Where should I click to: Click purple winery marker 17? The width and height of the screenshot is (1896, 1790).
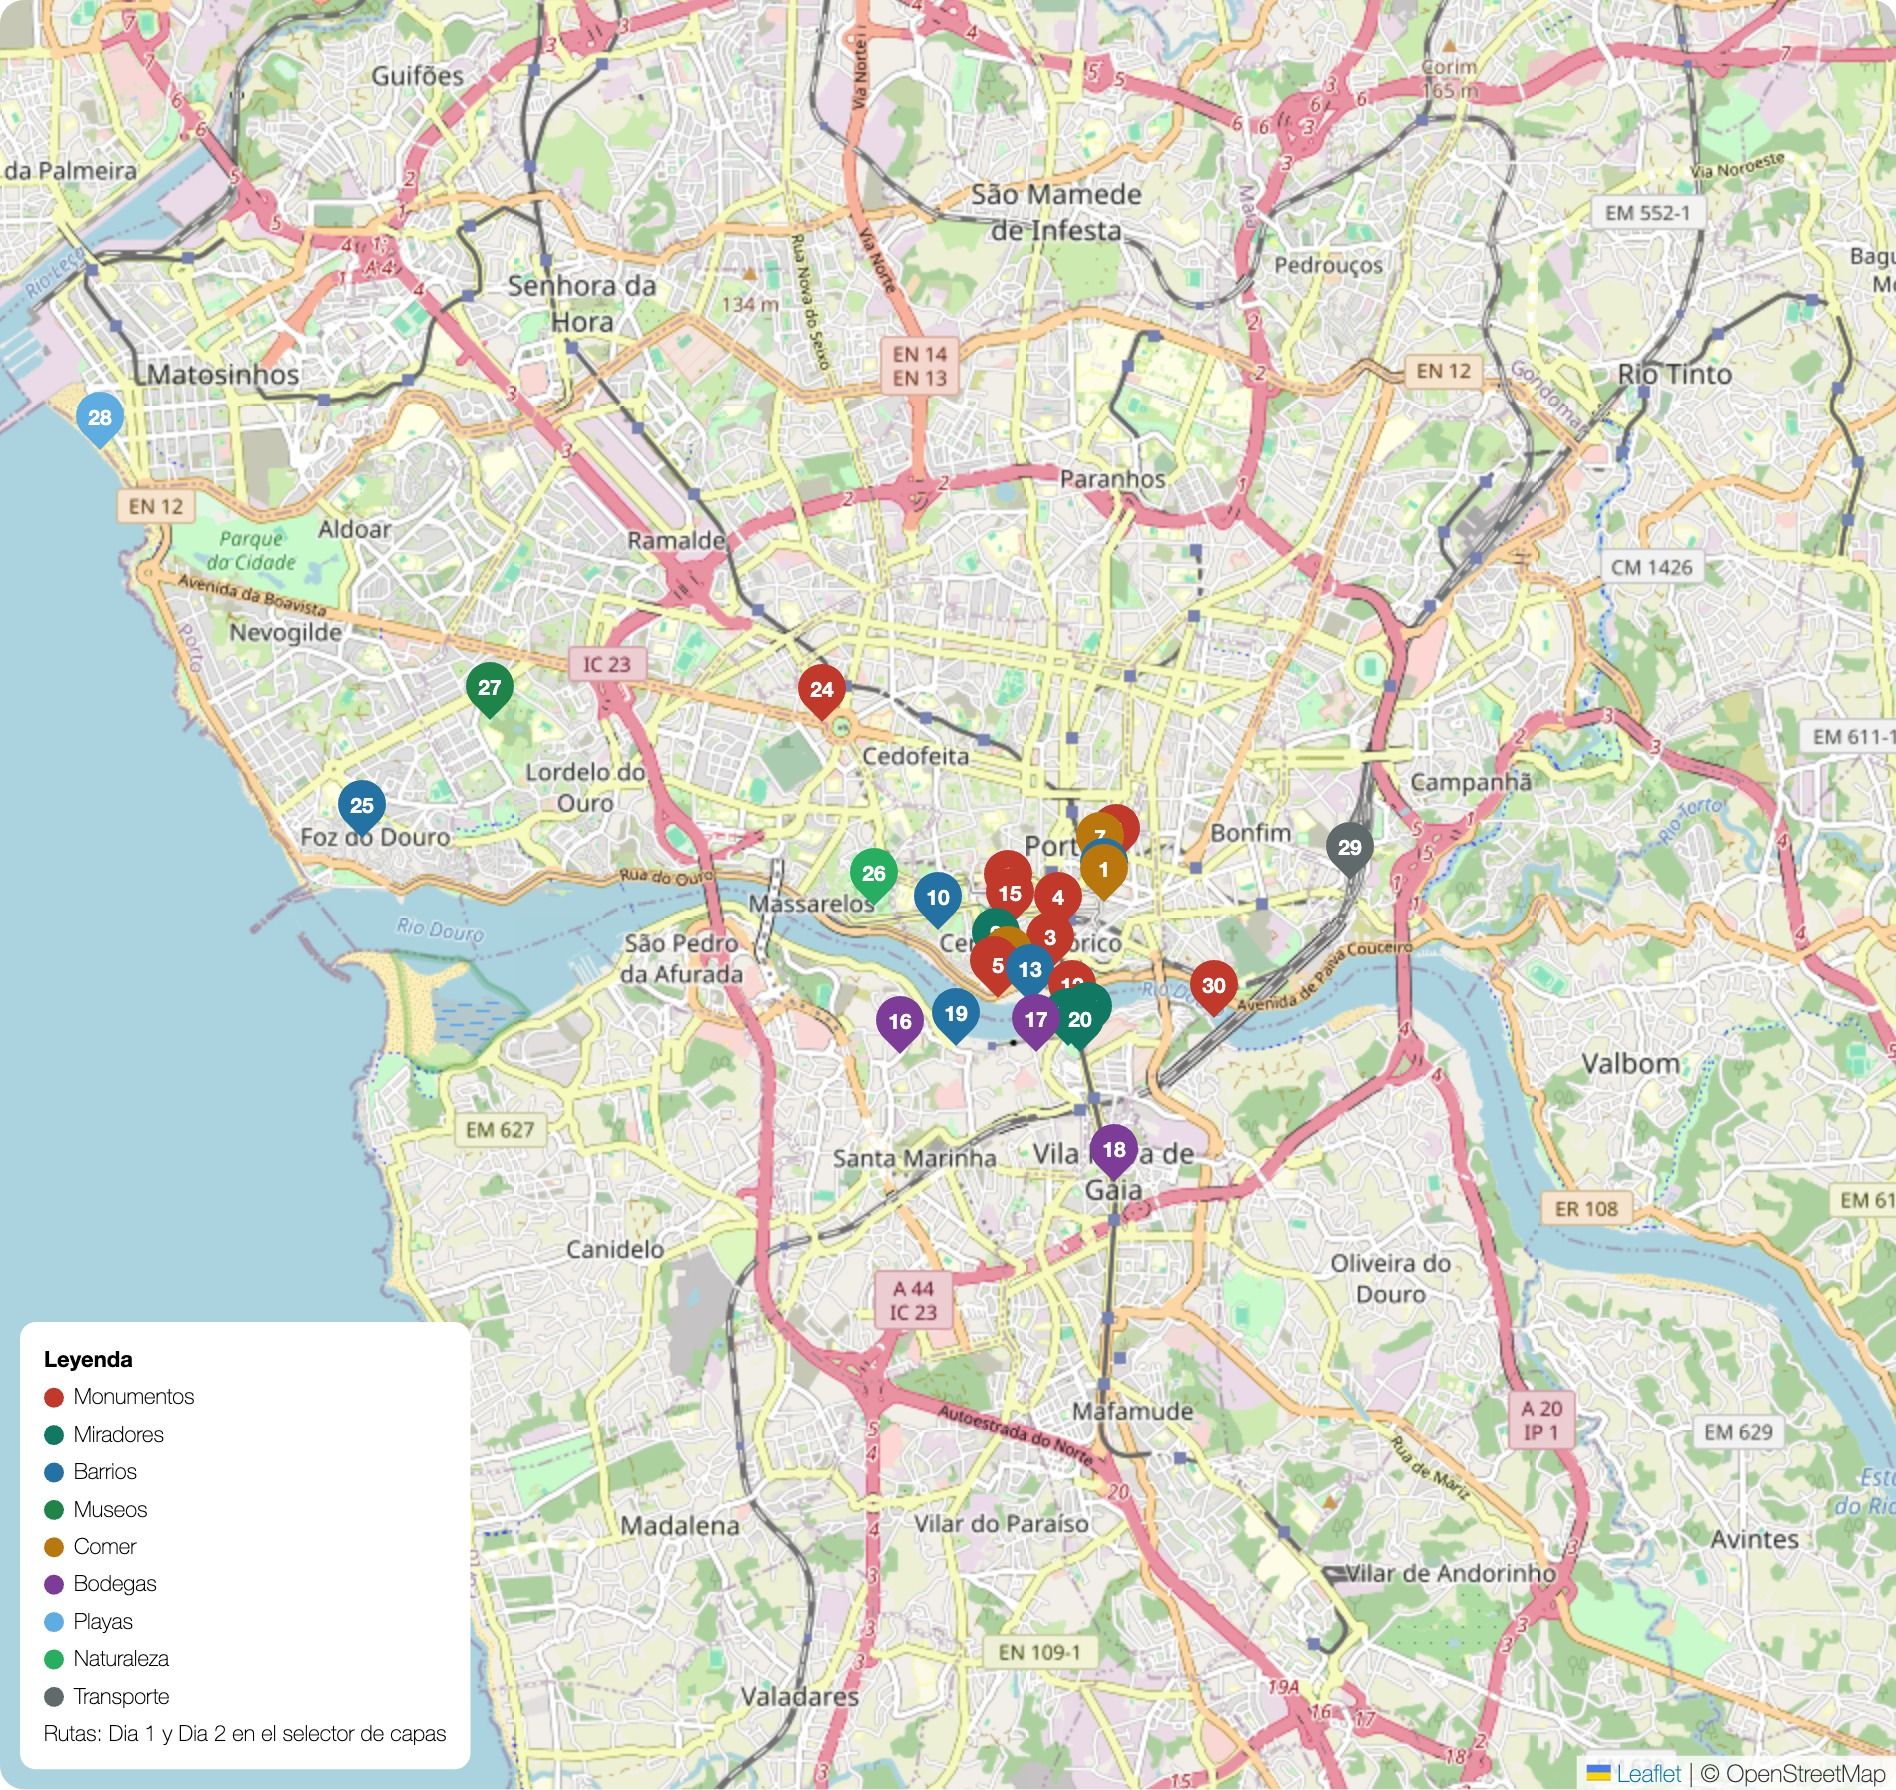tap(1036, 1020)
